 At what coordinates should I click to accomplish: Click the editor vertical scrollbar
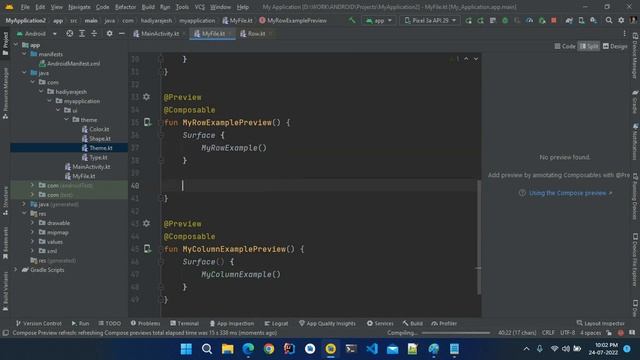point(478,237)
